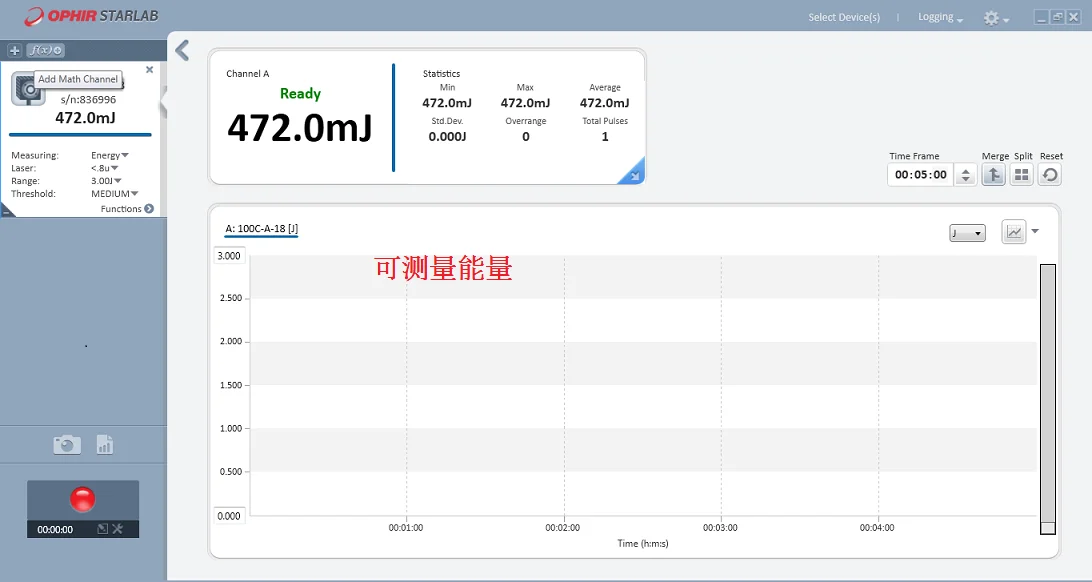Click the log notes icon beside timer
The image size is (1092, 582).
coord(102,529)
